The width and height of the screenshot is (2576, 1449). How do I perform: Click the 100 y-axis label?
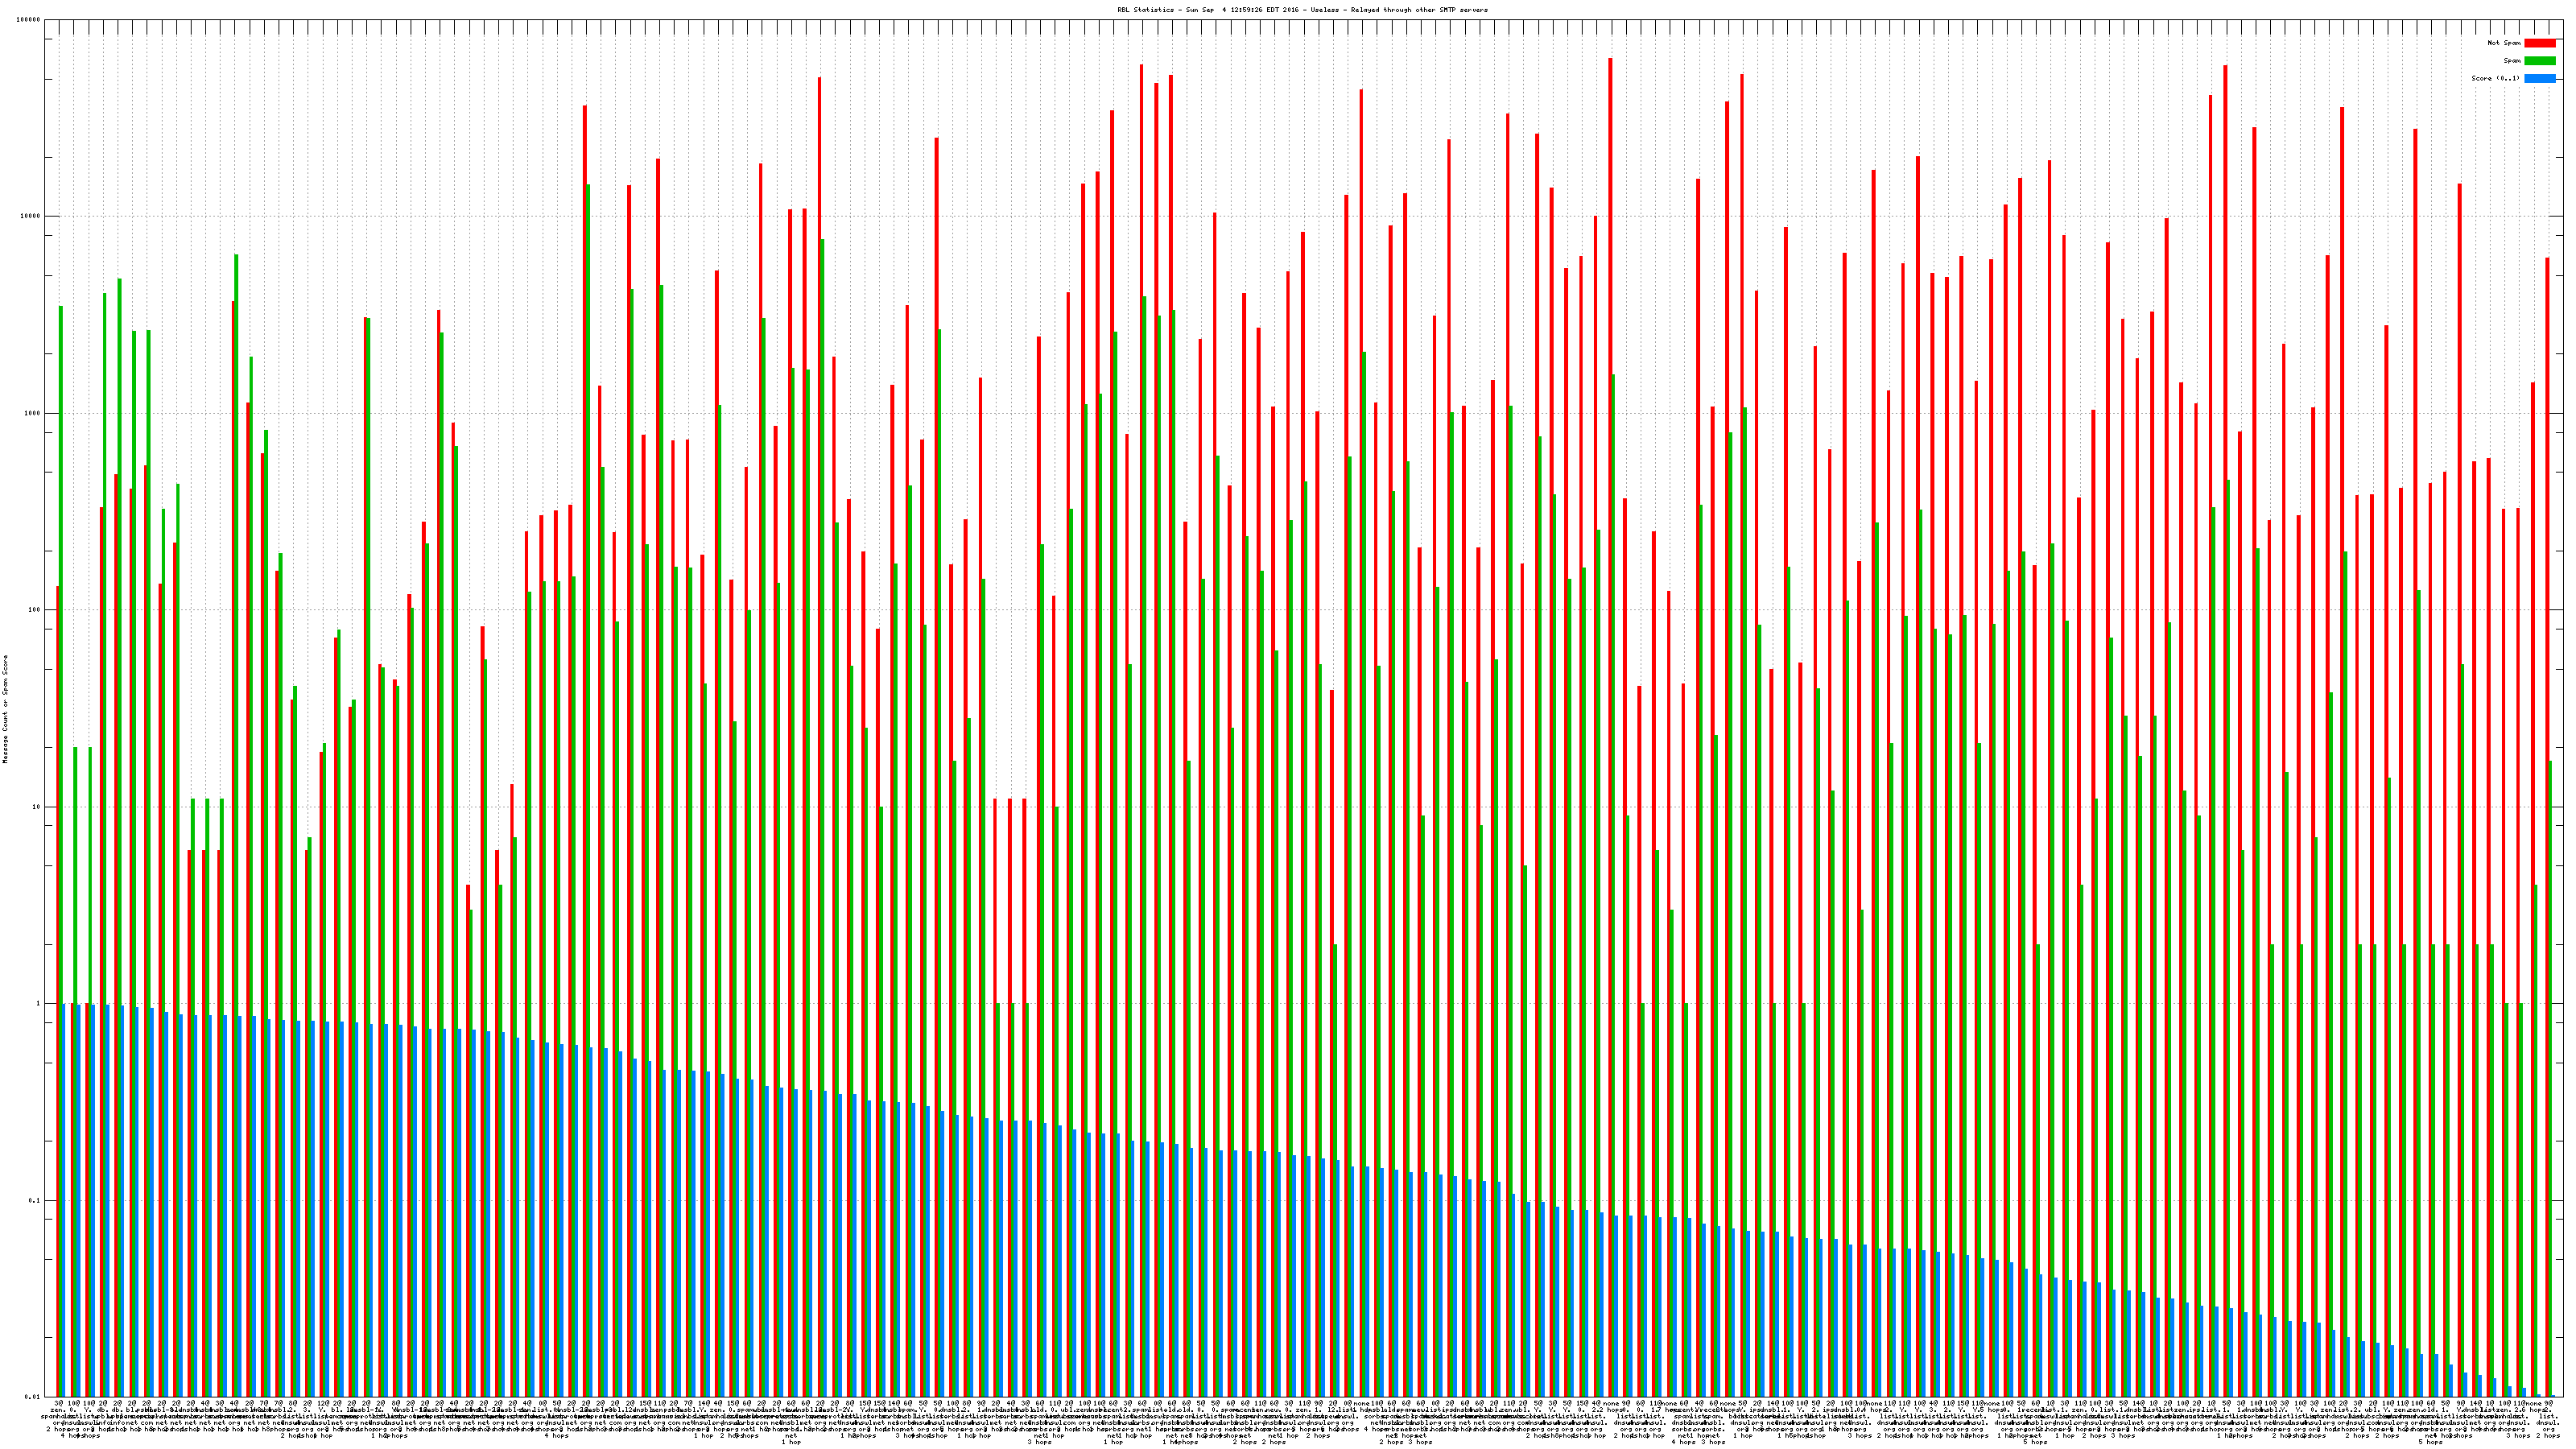(35, 610)
